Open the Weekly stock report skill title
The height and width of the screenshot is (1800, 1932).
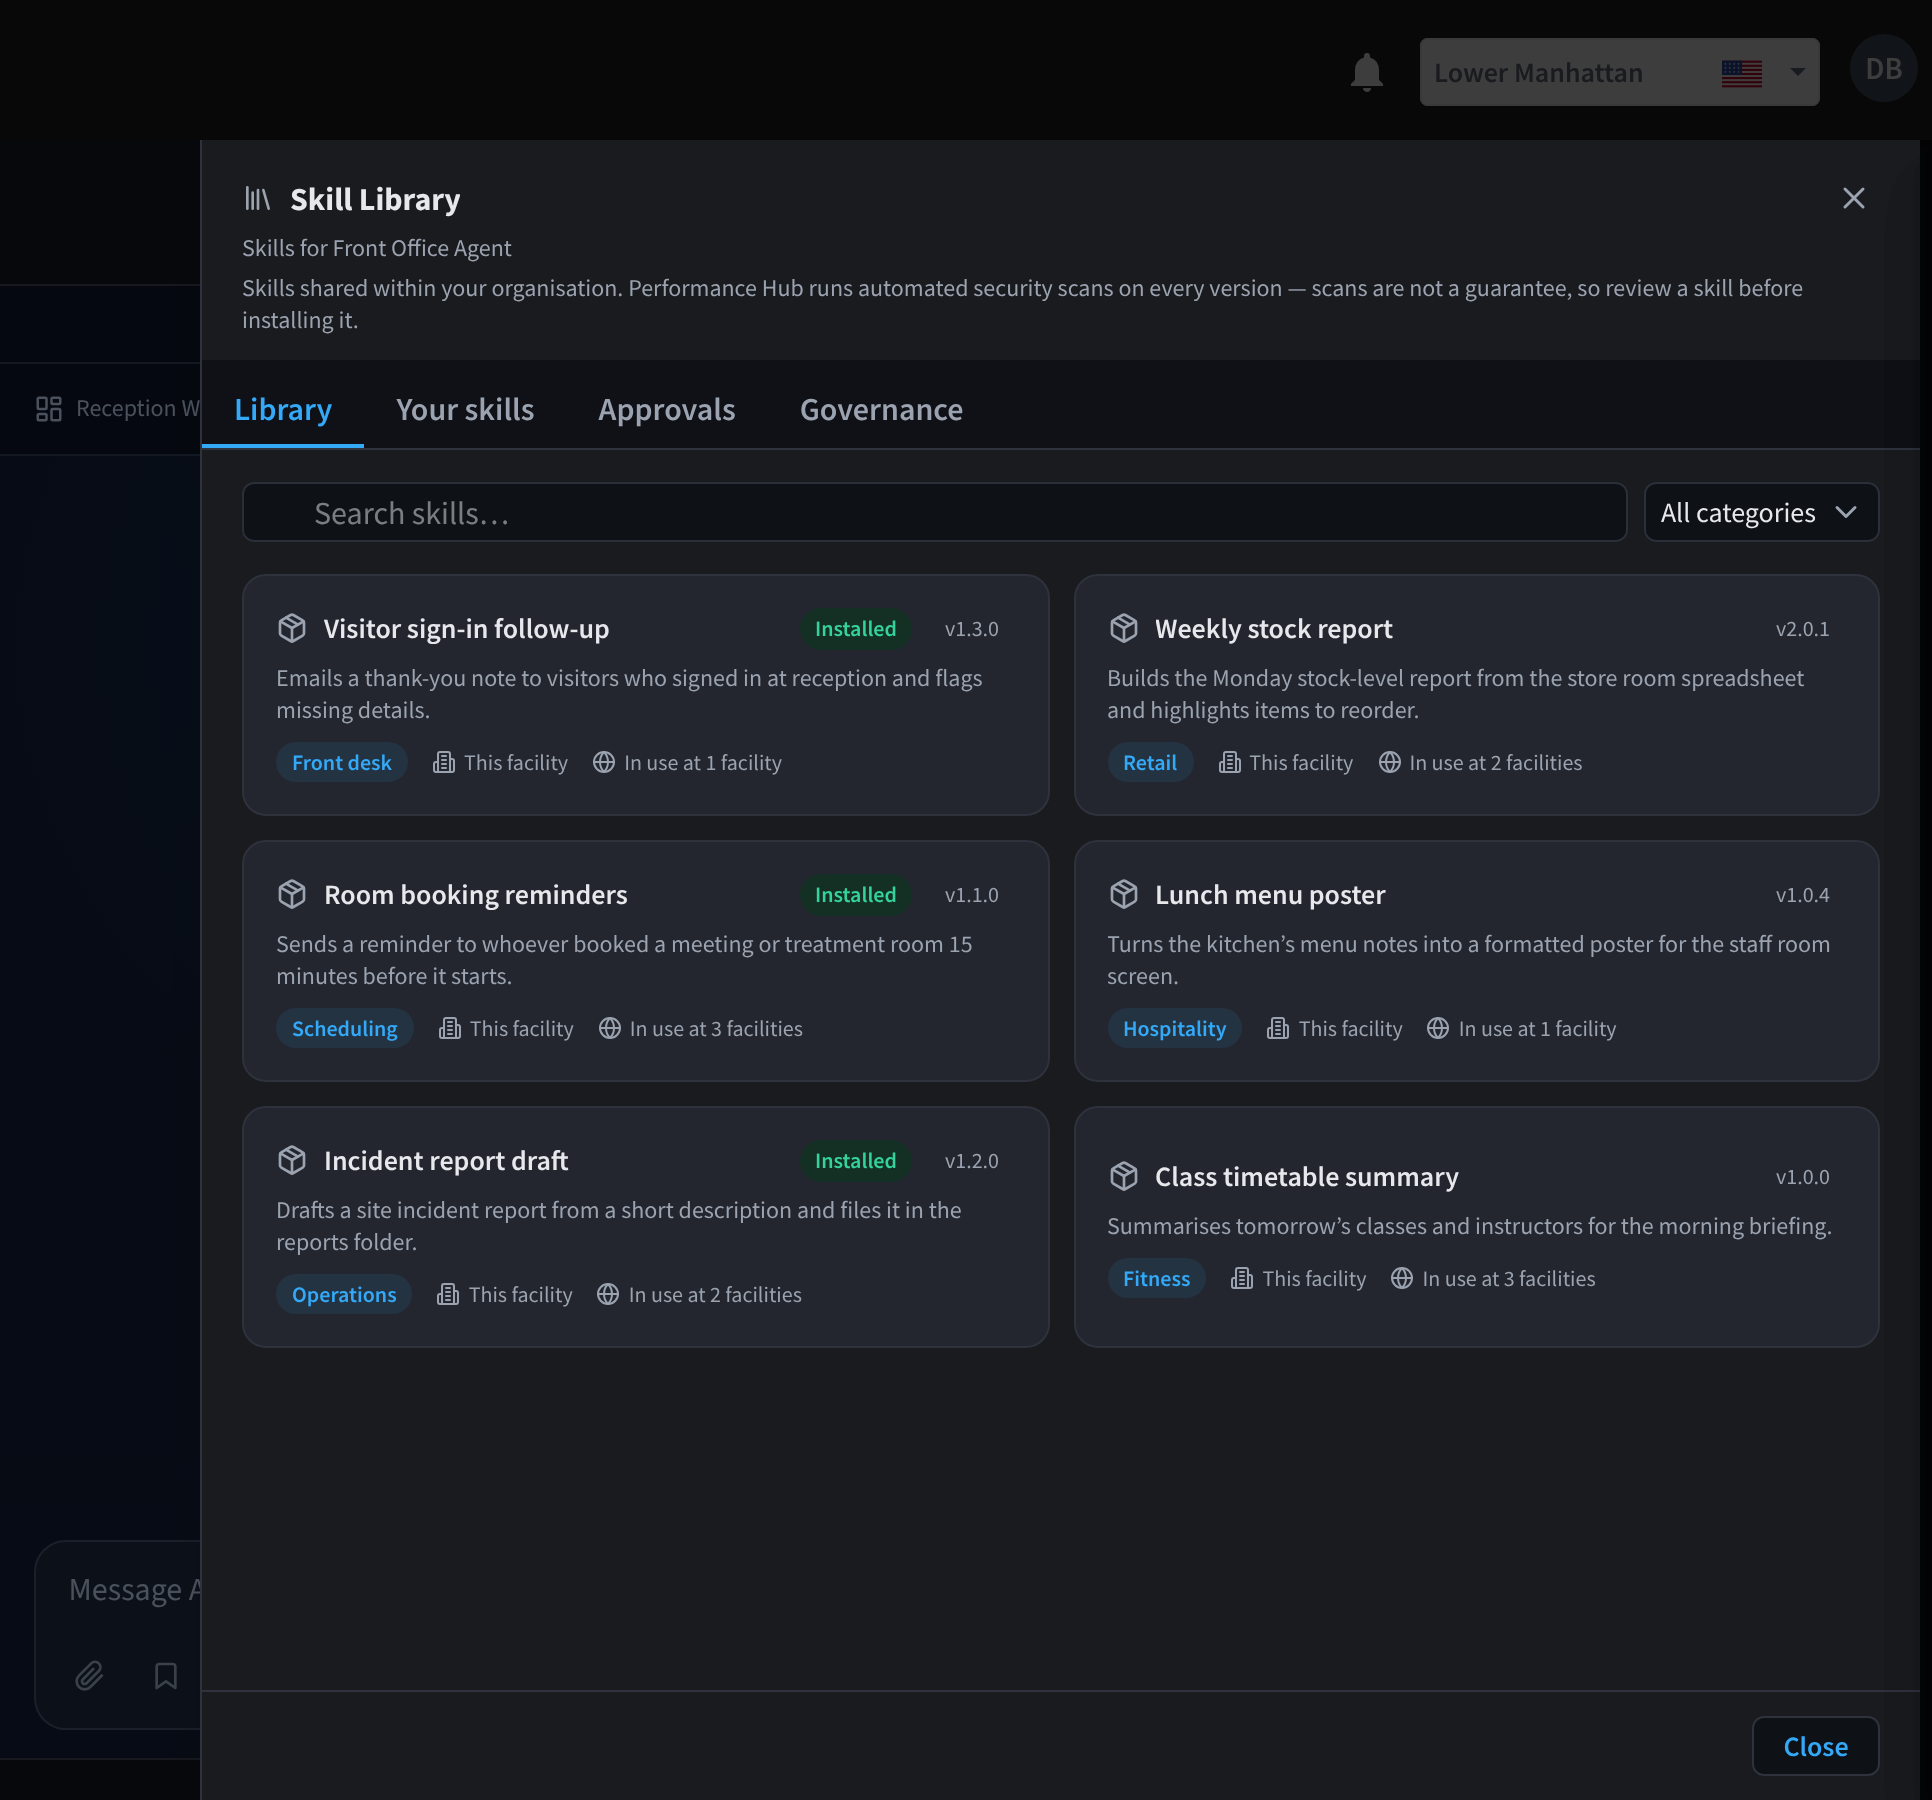click(x=1273, y=628)
